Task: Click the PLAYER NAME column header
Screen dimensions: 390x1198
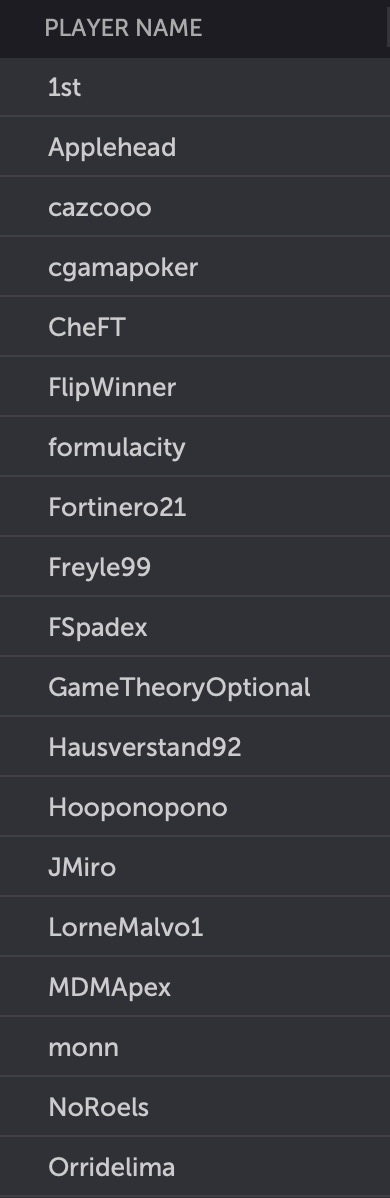Action: [123, 28]
